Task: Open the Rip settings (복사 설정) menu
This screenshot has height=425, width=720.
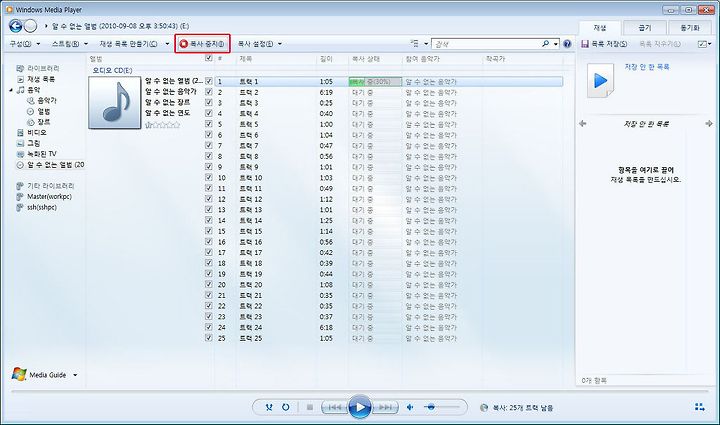Action: 259,44
